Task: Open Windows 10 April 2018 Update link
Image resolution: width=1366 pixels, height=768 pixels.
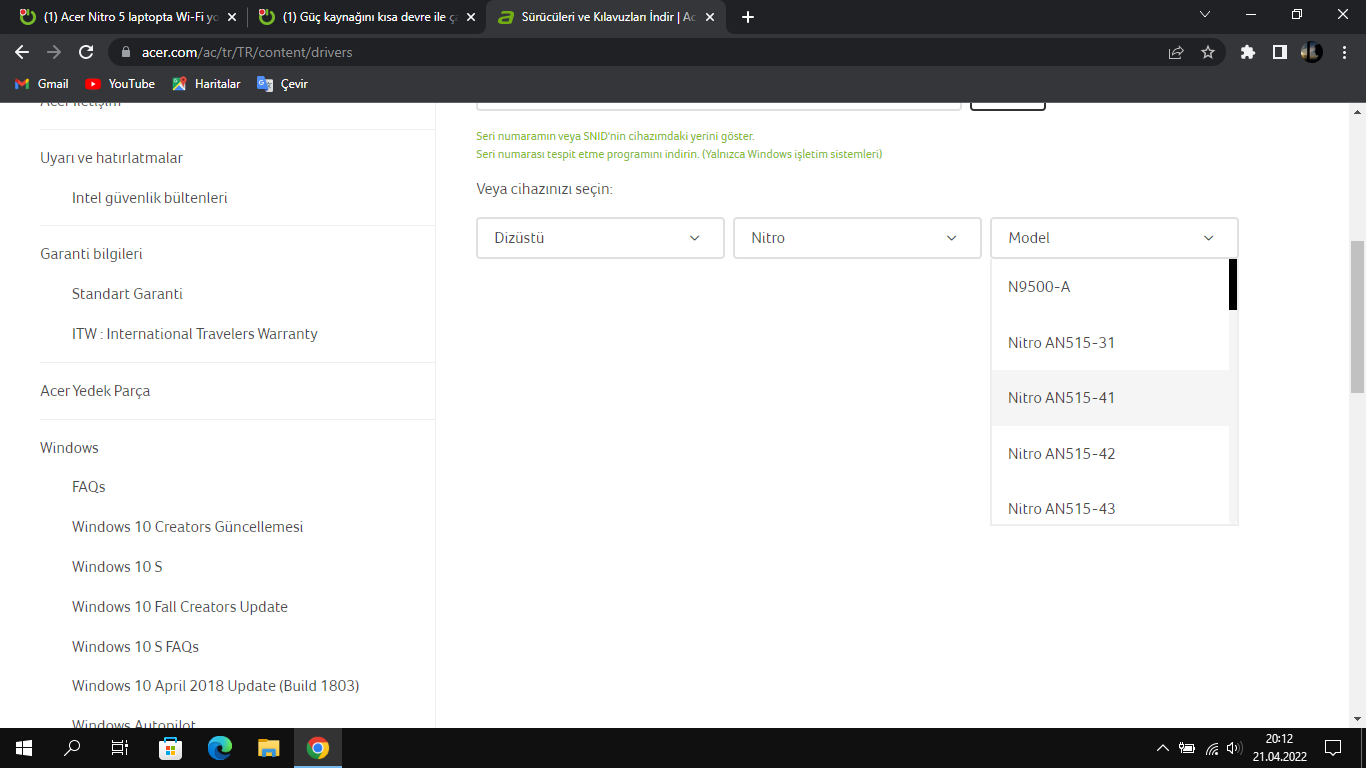Action: coord(215,686)
